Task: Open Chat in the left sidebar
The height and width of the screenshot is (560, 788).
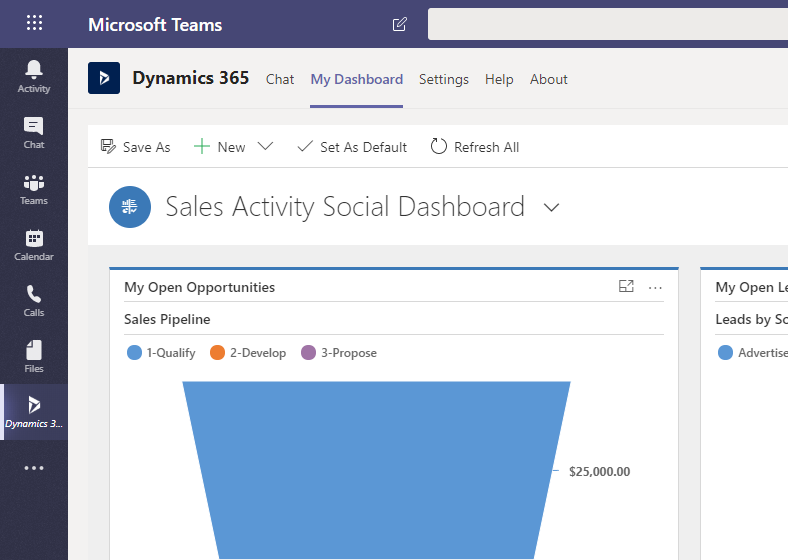Action: click(34, 133)
